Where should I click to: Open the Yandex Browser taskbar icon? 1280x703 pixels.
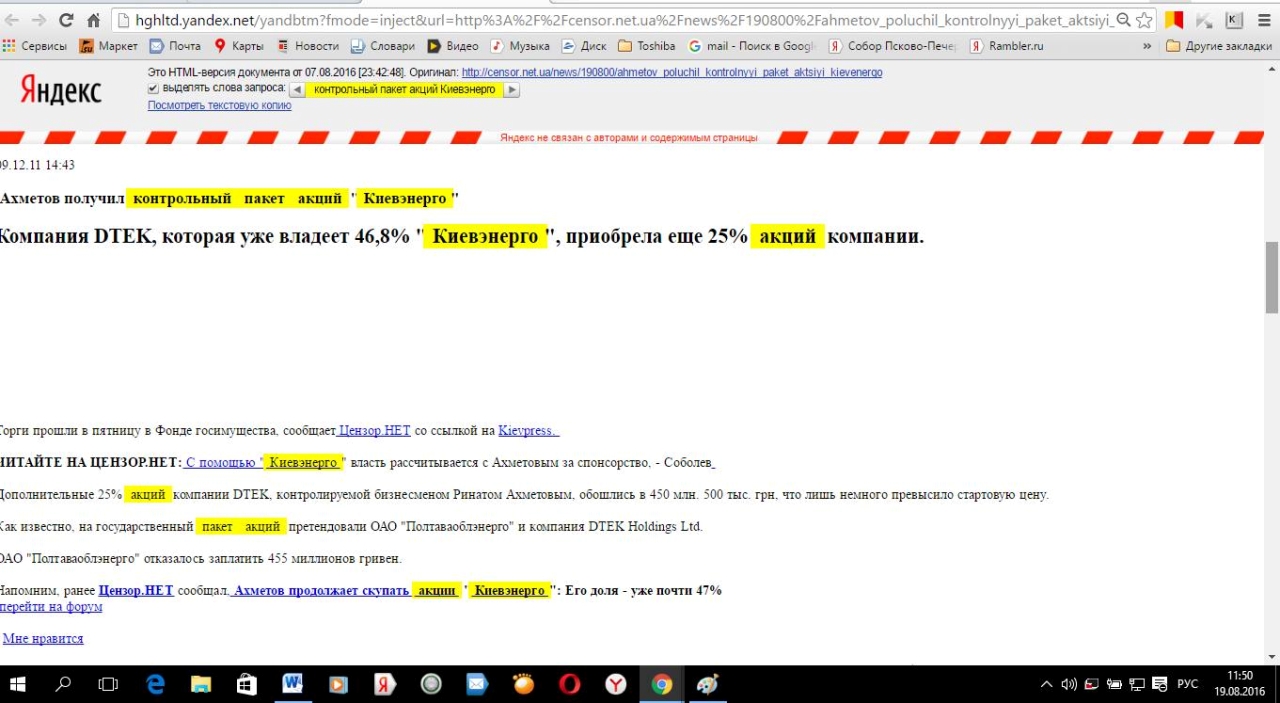616,684
